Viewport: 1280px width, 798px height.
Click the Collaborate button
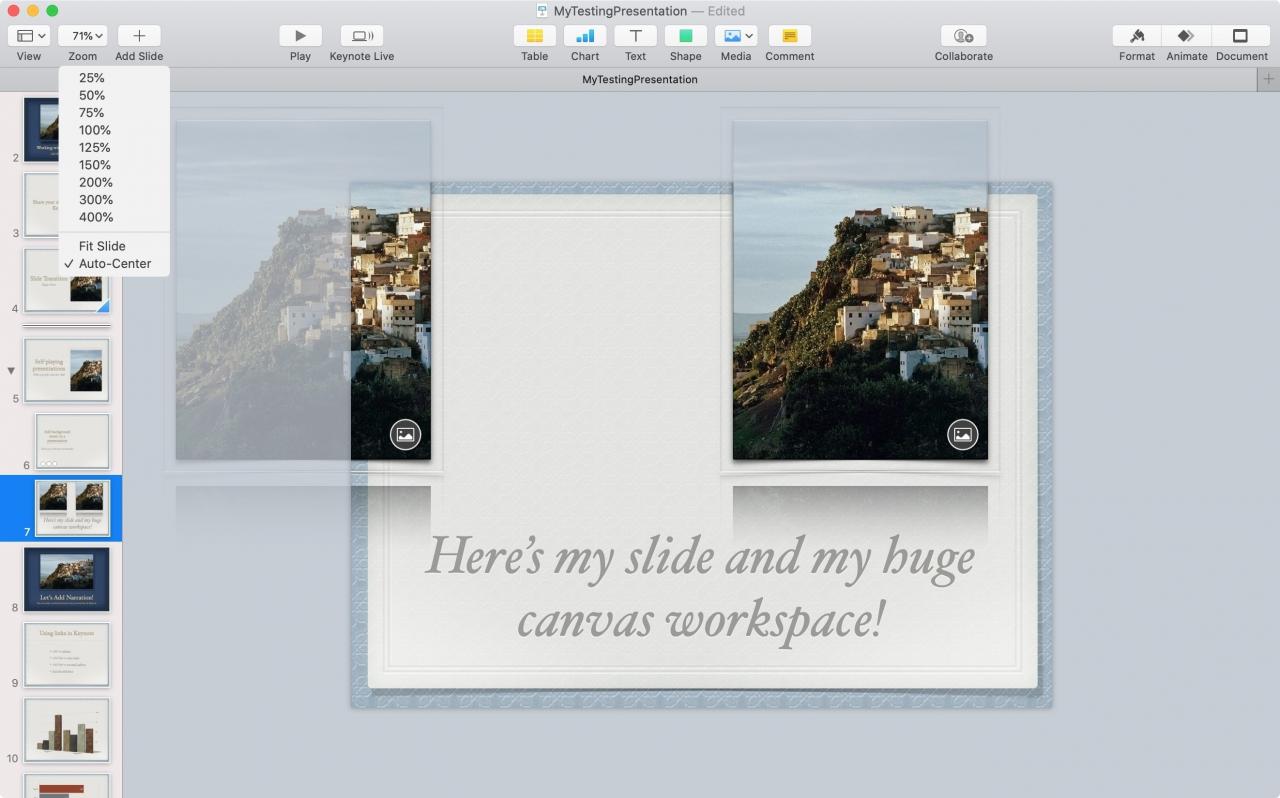(963, 36)
